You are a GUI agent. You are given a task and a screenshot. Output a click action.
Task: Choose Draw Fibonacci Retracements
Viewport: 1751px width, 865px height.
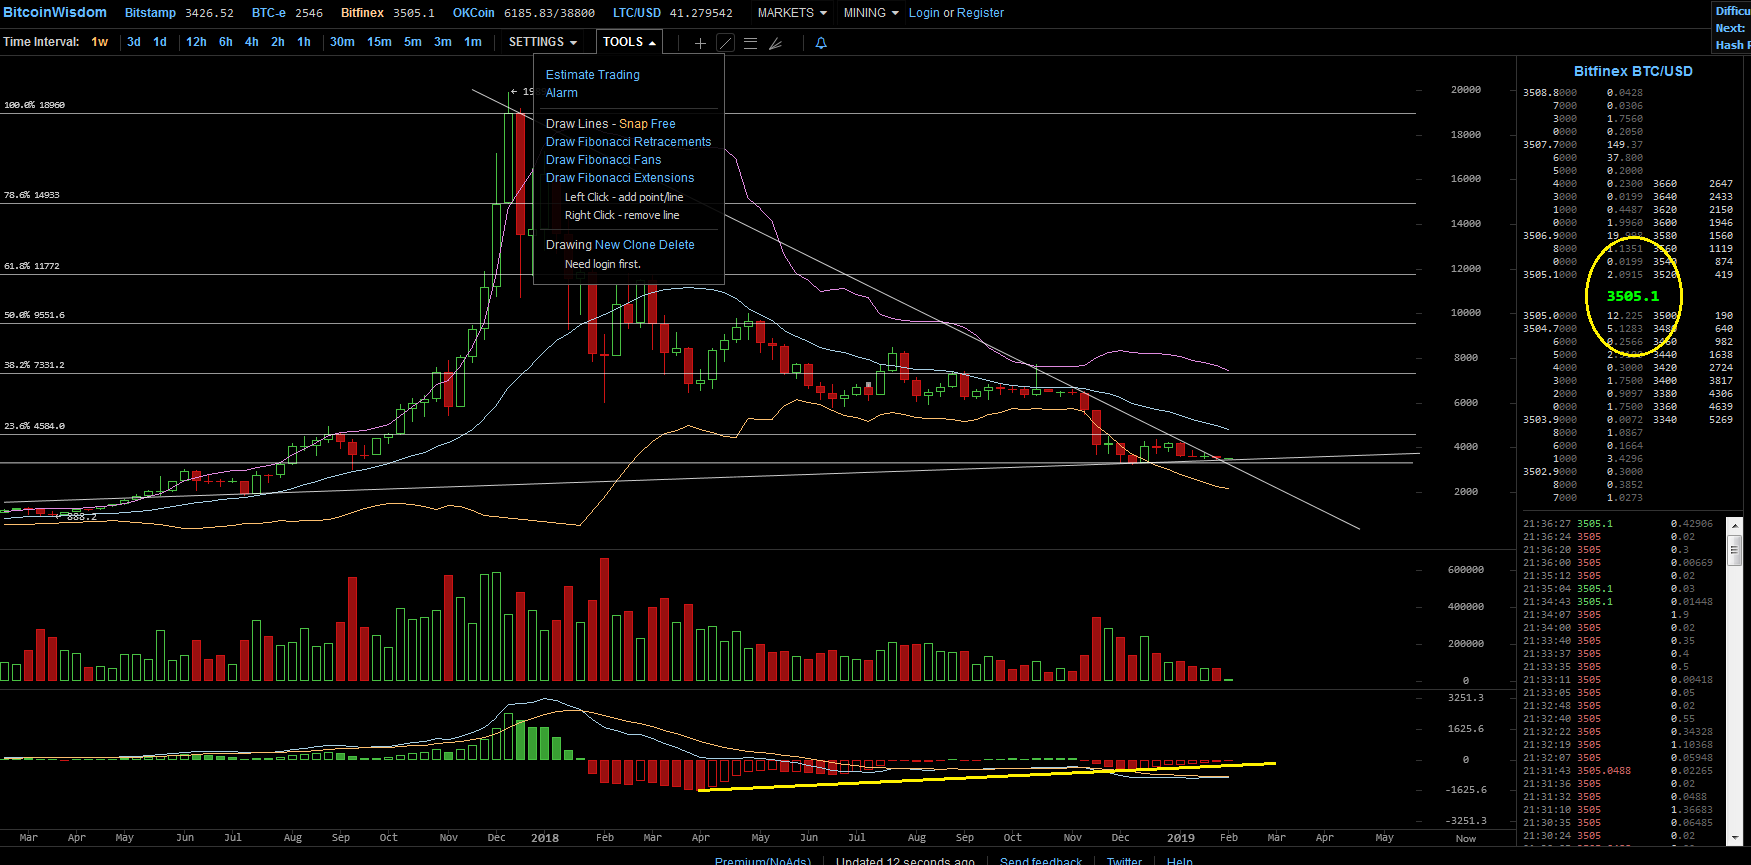coord(628,142)
